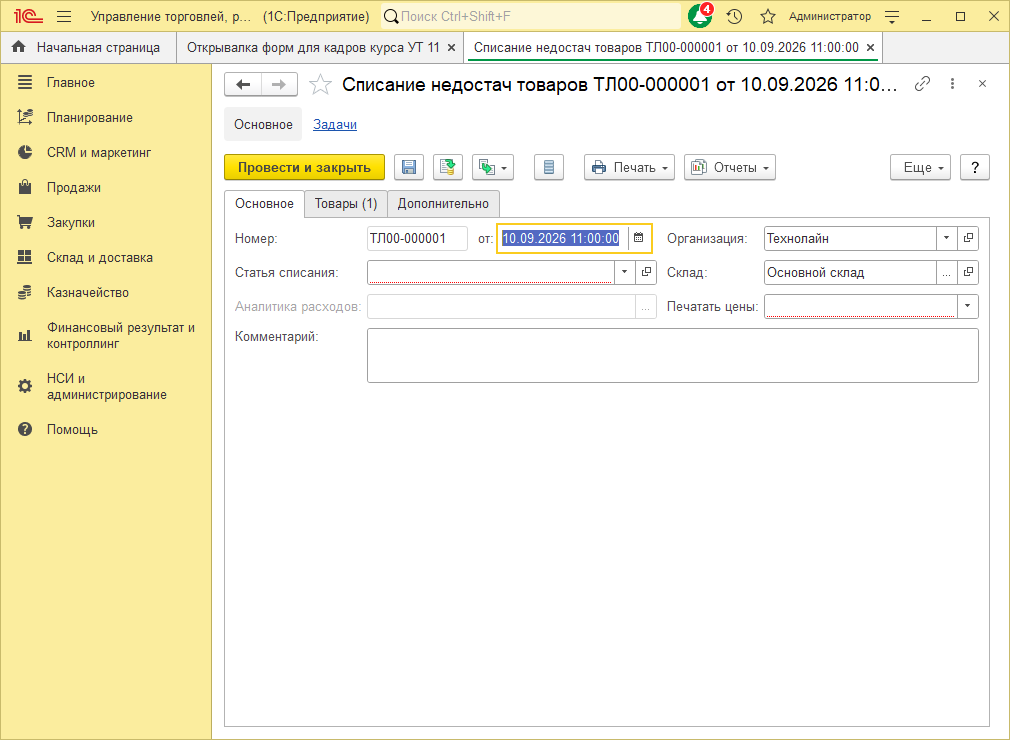Expand the create-based-on dropdown button
This screenshot has height=740, width=1010.
coord(493,167)
